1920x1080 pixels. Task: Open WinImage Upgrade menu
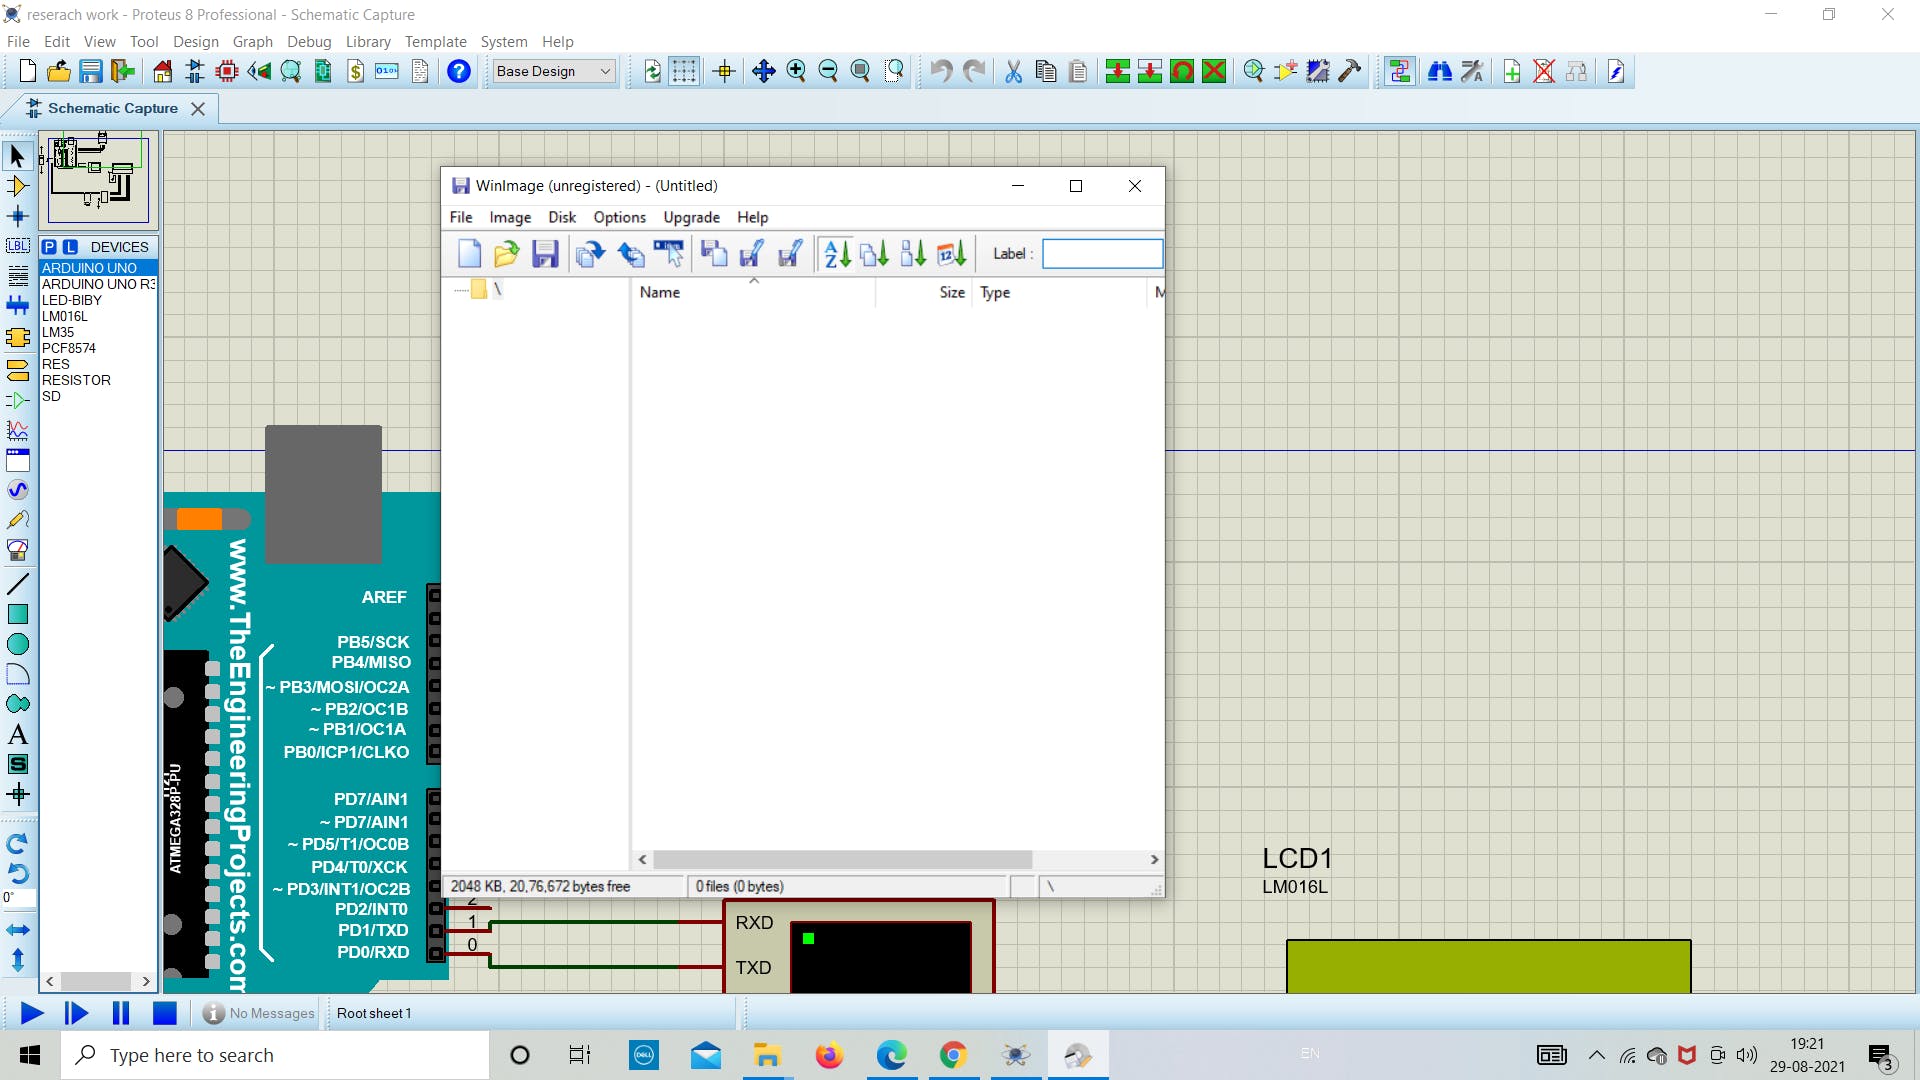click(691, 217)
